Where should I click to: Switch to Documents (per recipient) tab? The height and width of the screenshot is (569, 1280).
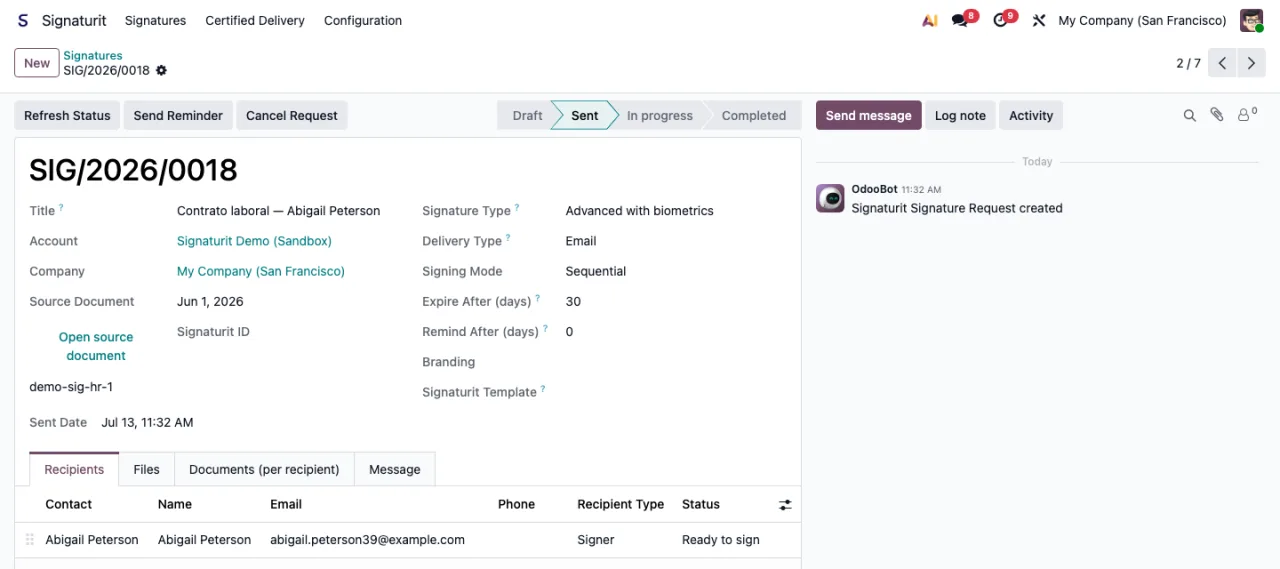pos(264,470)
